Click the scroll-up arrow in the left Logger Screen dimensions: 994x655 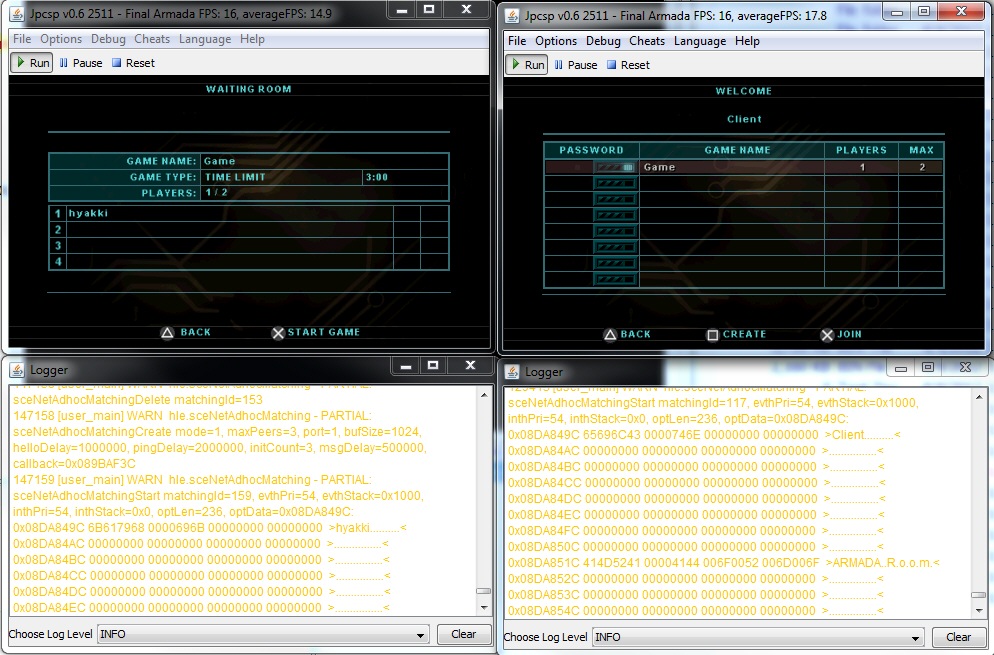pyautogui.click(x=484, y=394)
